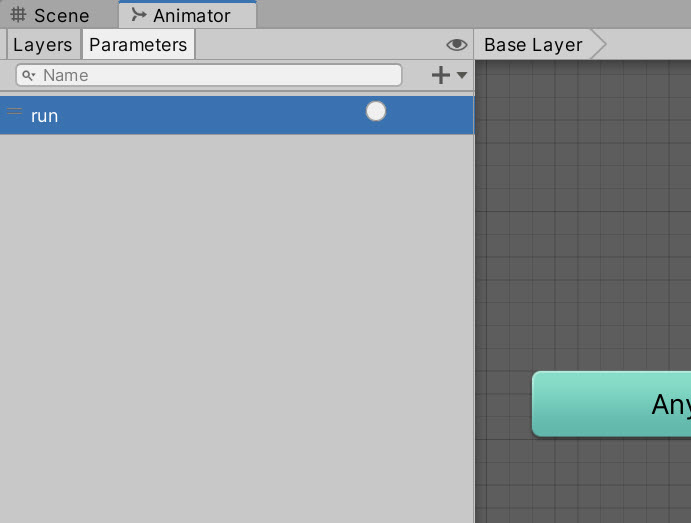Open the add-parameter dropdown arrow

coord(462,75)
